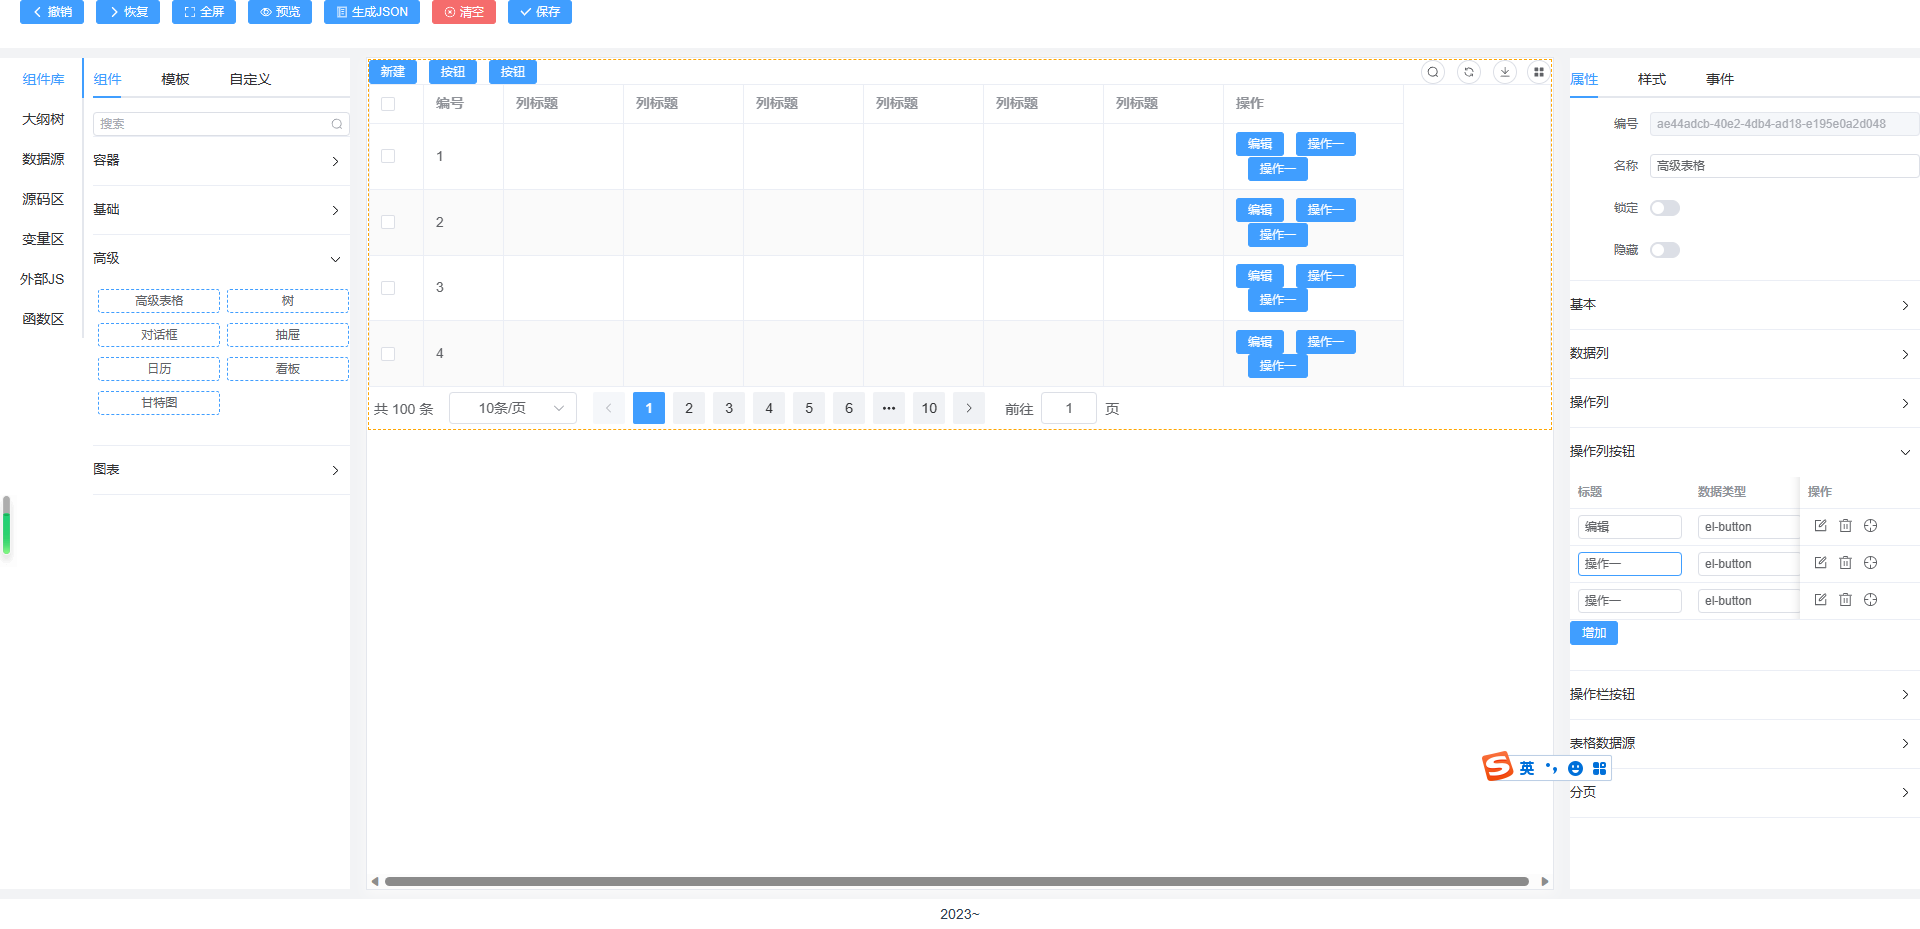Viewport: 1920px width, 929px height.
Task: Toggle the 隐藏 switch
Action: 1664,250
